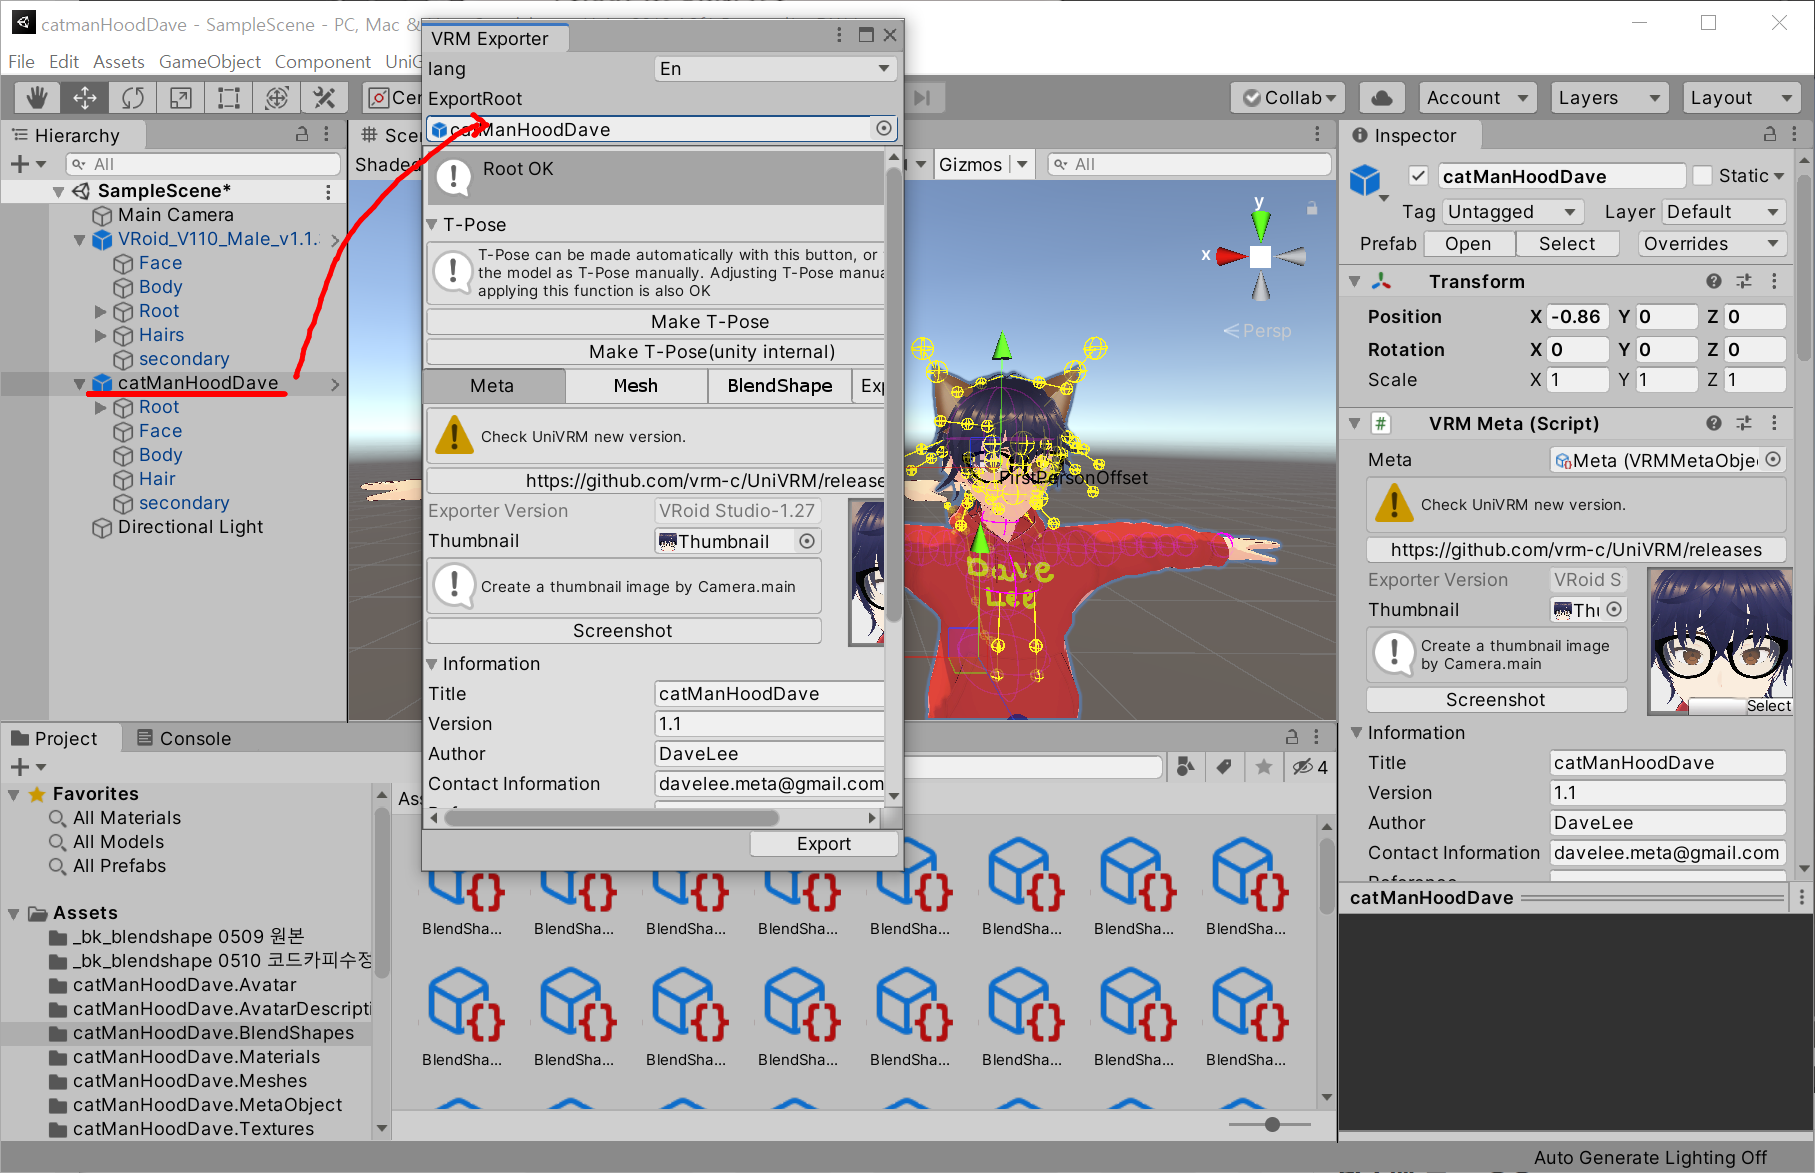Open the prefab Overrides dropdown

tap(1712, 244)
